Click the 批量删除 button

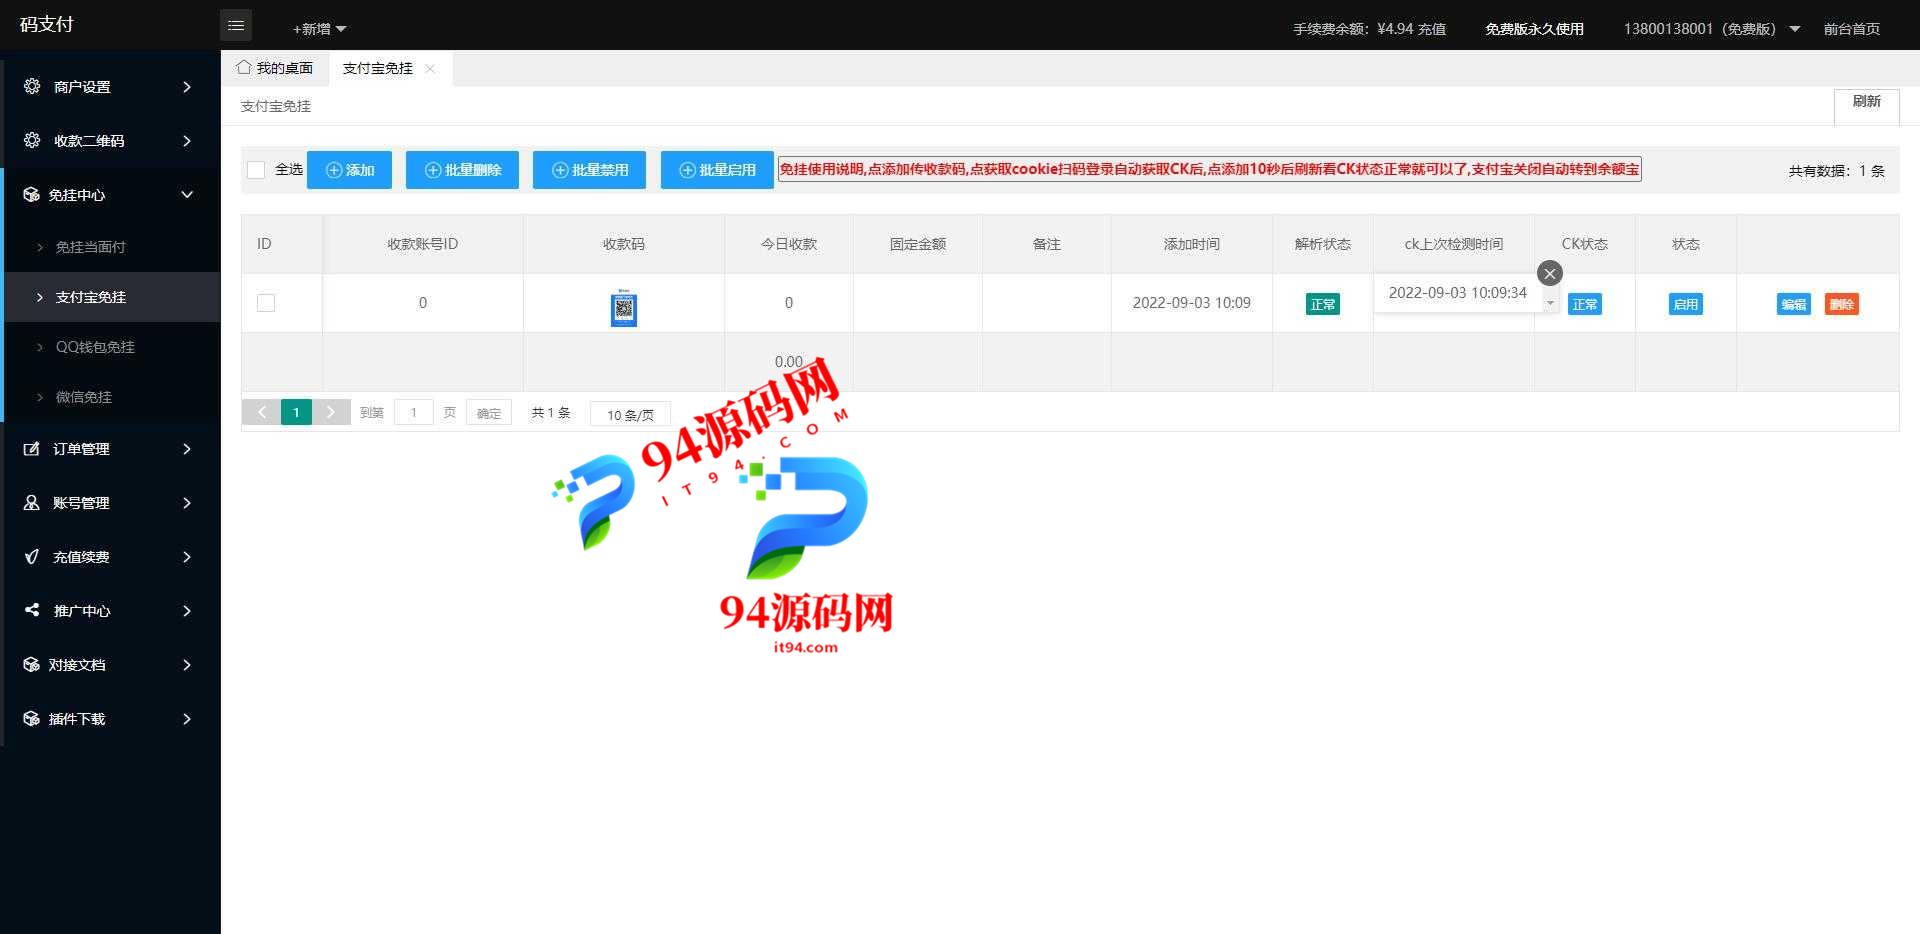(462, 170)
